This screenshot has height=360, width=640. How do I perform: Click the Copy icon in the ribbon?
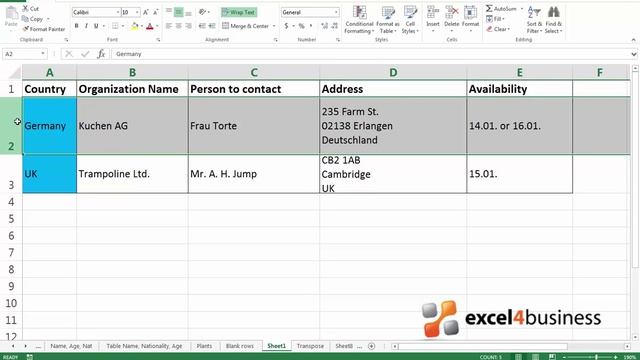[x=25, y=19]
